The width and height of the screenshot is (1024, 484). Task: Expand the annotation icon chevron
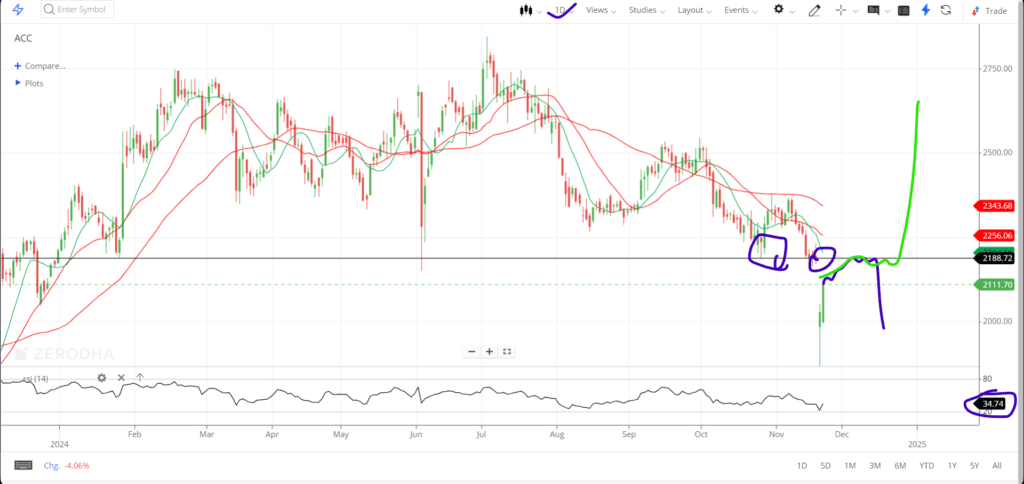[x=888, y=11]
